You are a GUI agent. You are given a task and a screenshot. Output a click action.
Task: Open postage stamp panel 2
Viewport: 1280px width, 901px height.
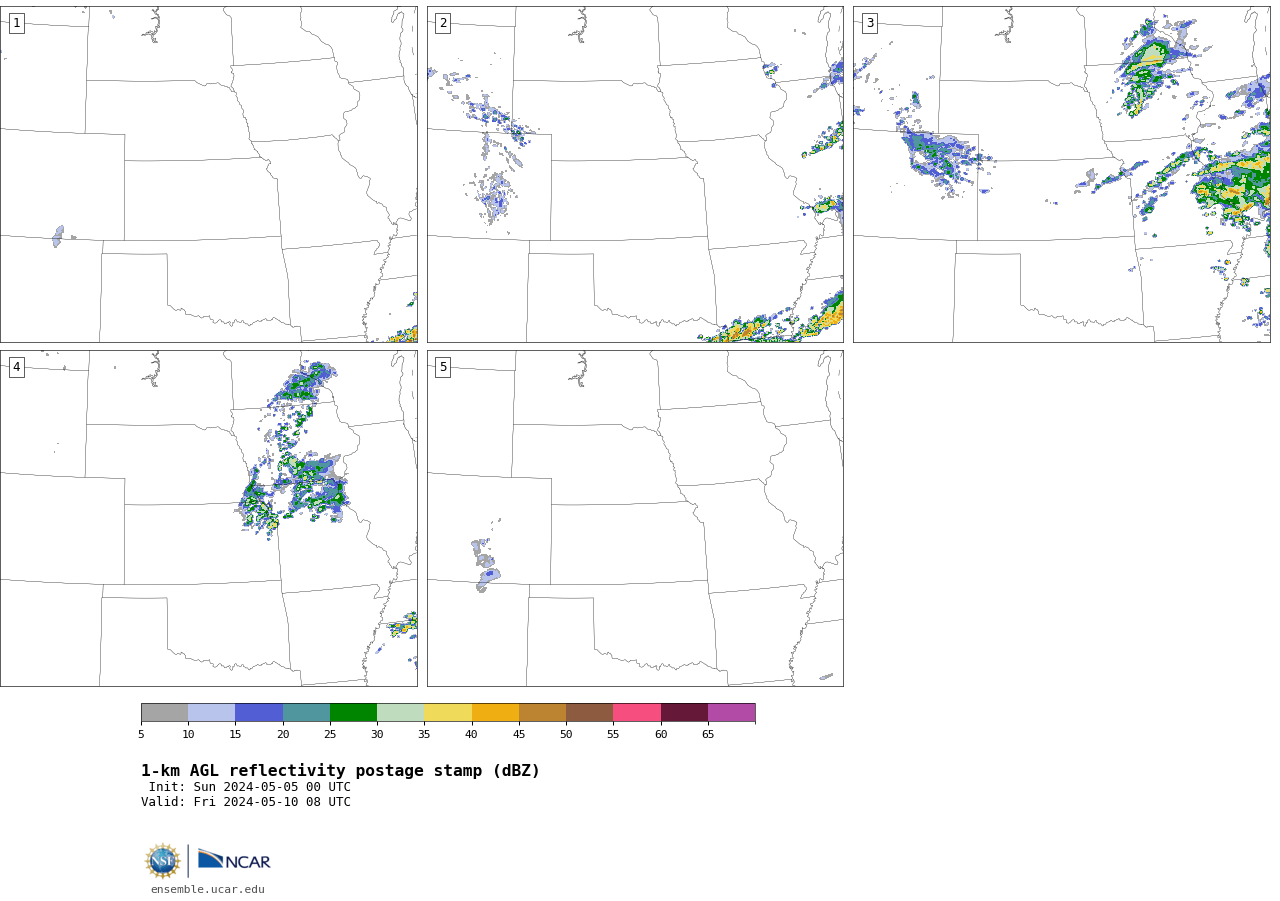635,175
